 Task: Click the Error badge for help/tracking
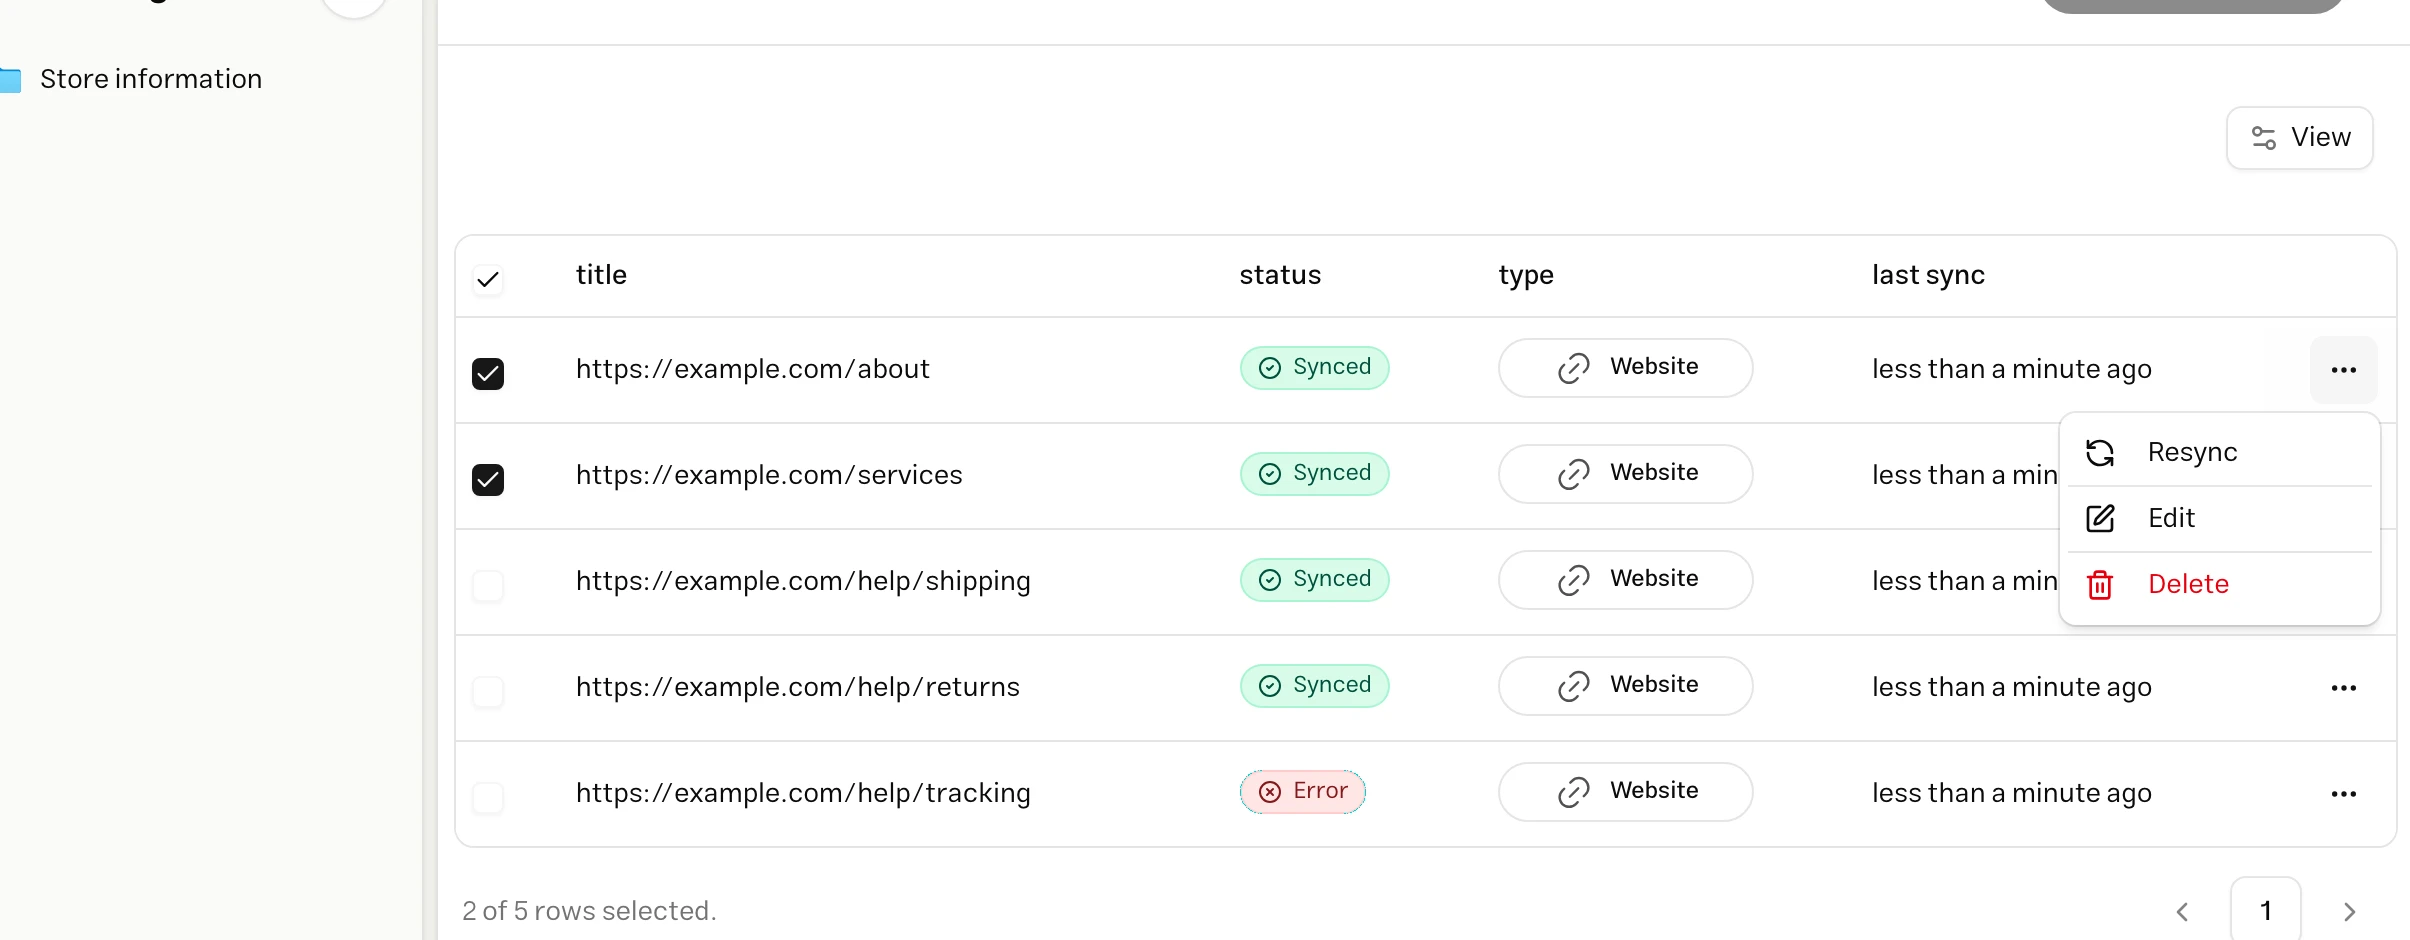pos(1302,792)
